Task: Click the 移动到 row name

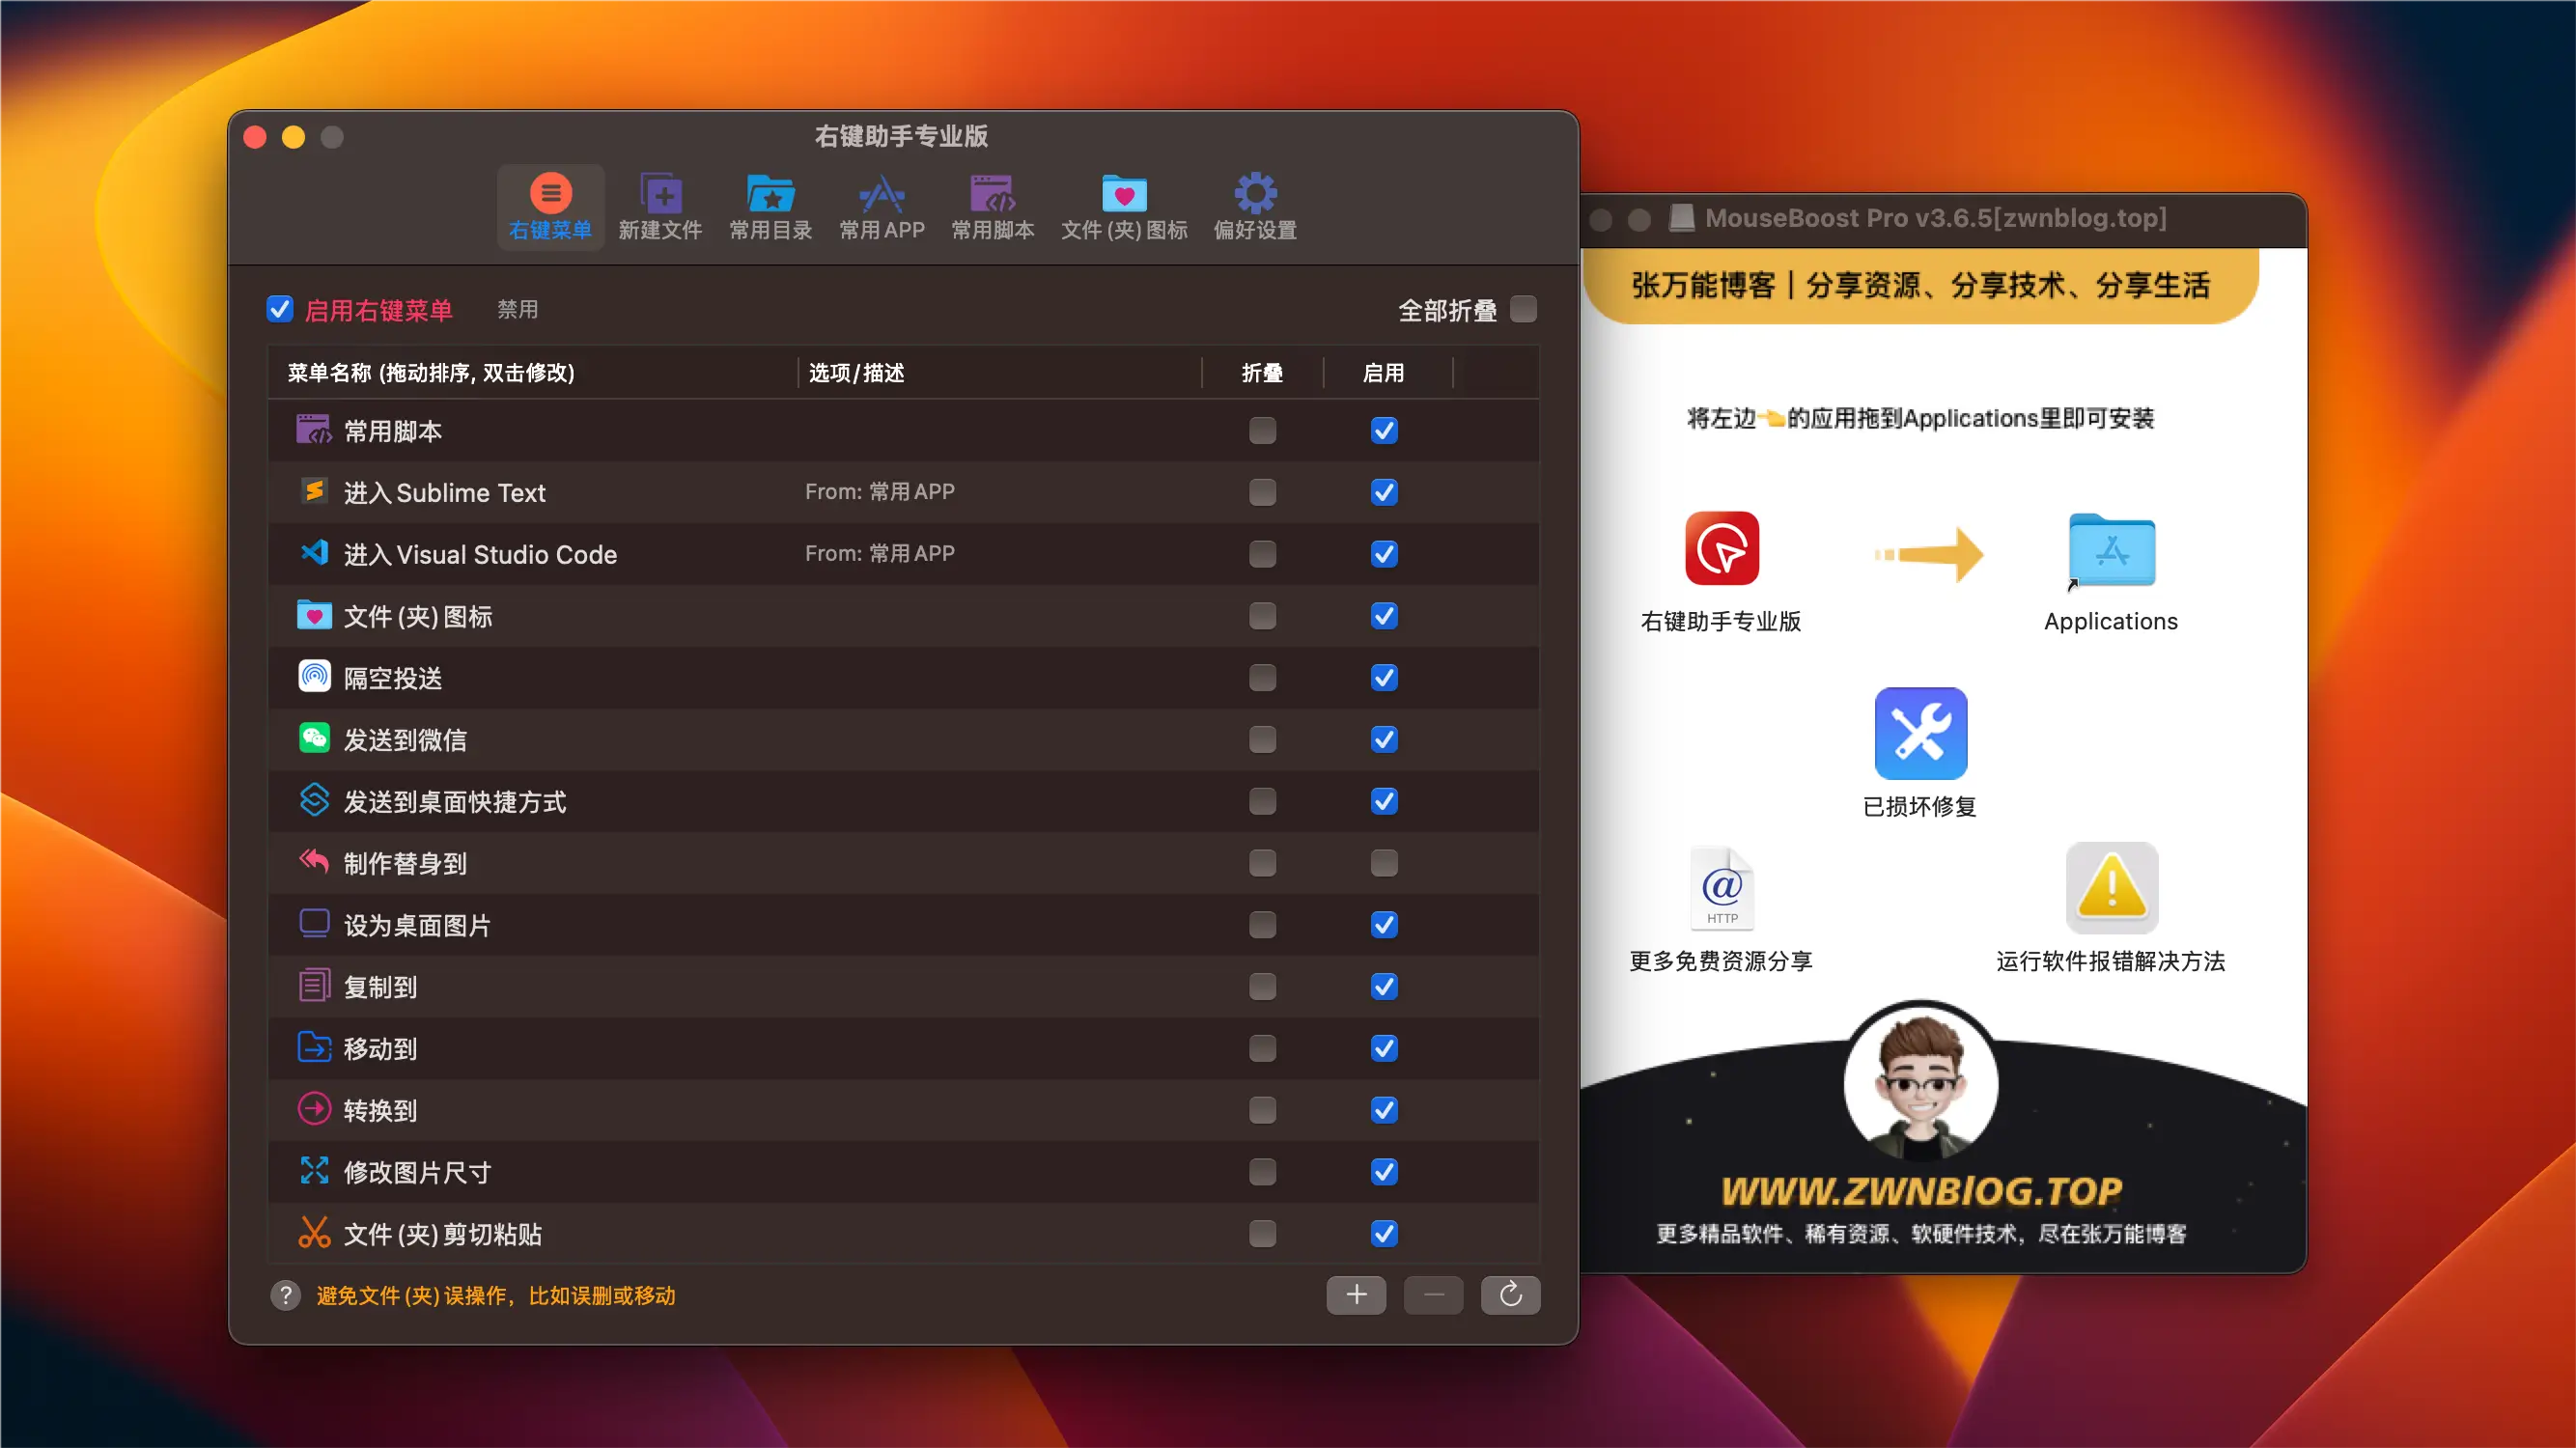Action: 380,1049
